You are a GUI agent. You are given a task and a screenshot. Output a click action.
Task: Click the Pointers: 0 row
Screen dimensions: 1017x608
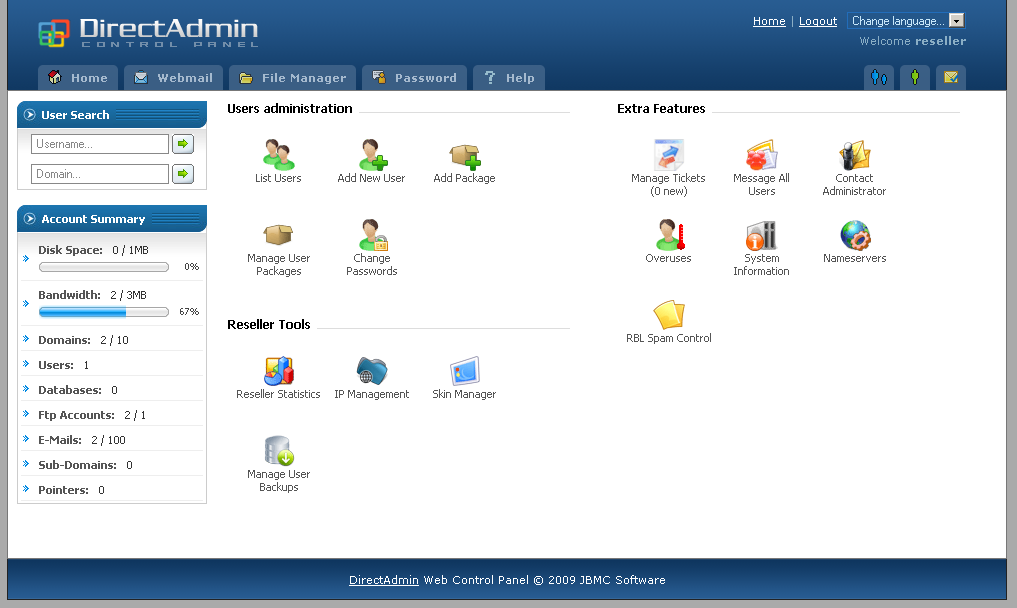click(112, 490)
